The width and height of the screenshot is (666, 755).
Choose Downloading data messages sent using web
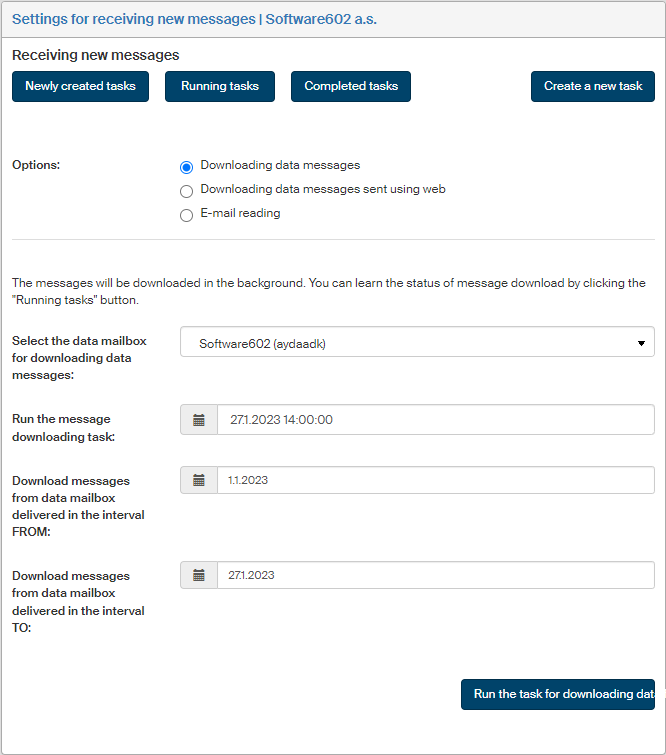(x=186, y=191)
